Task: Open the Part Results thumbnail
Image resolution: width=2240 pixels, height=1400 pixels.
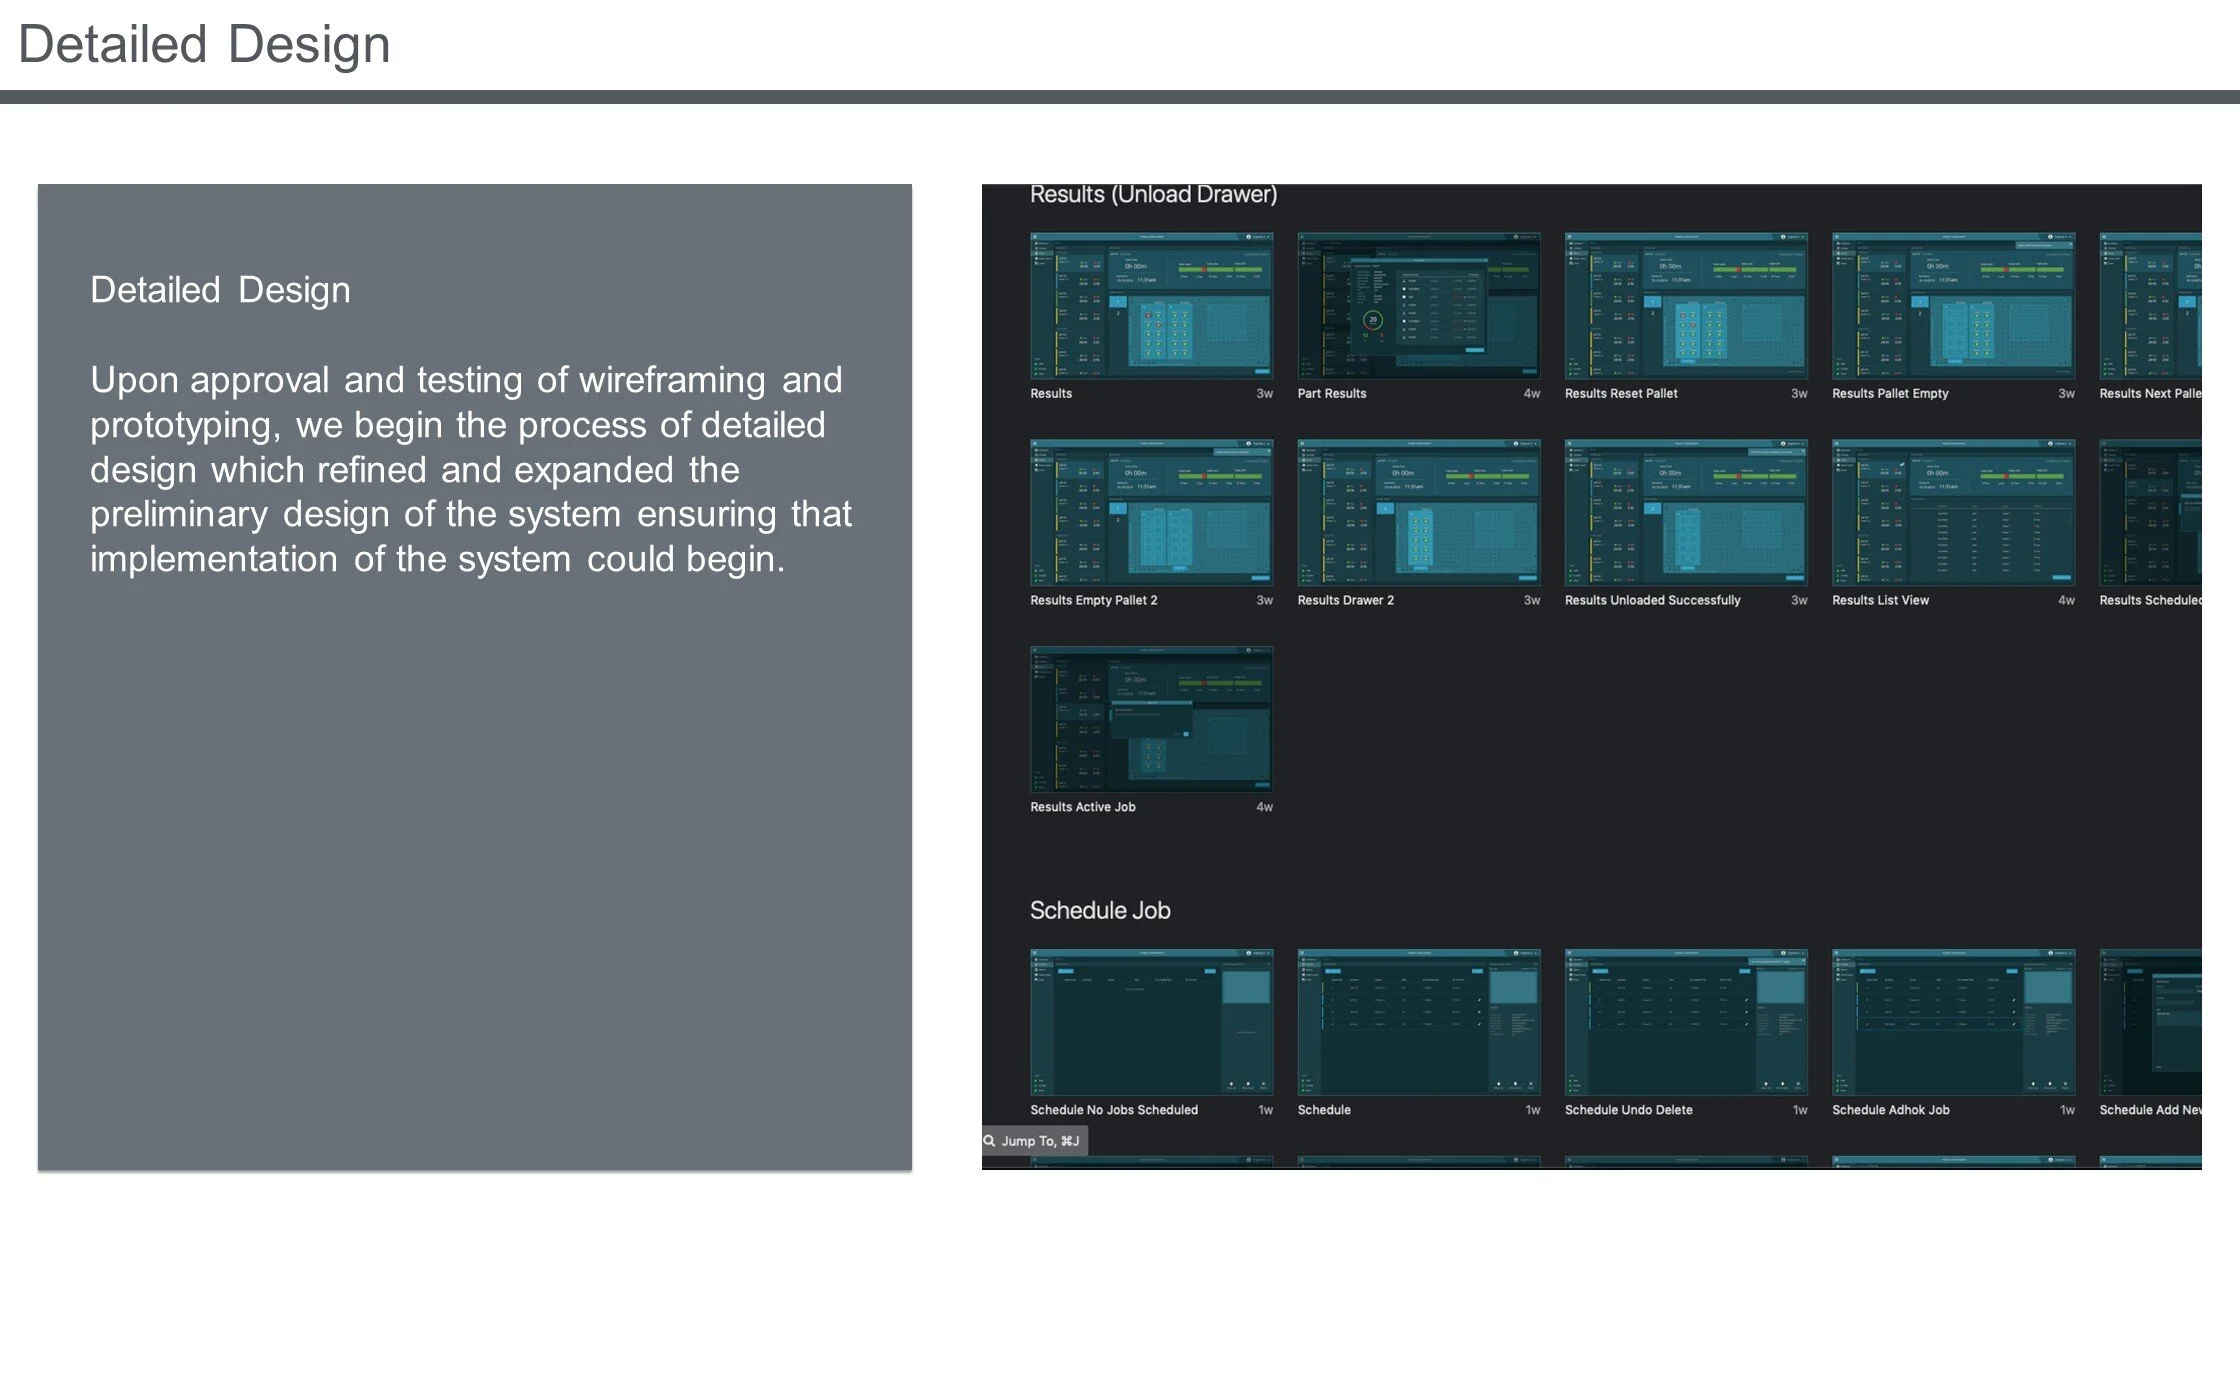Action: (x=1418, y=306)
